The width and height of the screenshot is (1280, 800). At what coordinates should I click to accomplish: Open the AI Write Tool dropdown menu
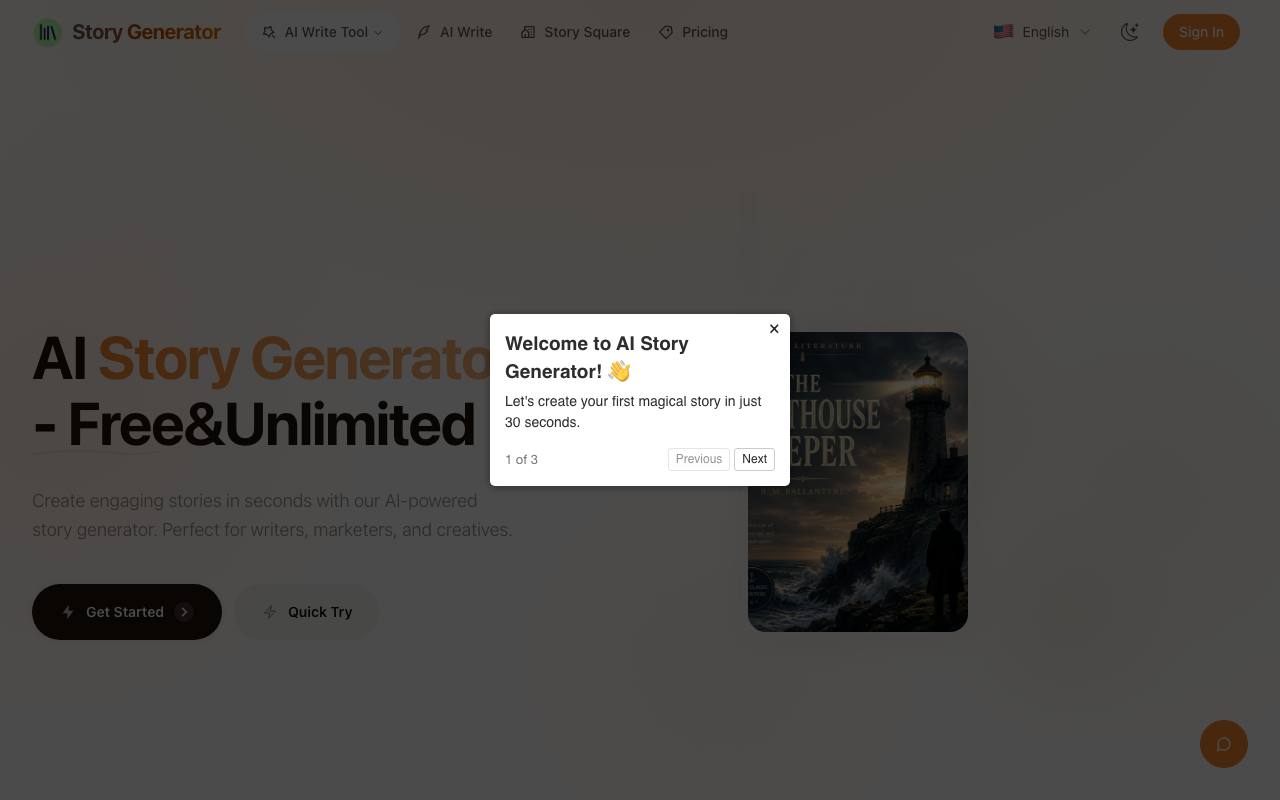click(x=323, y=32)
